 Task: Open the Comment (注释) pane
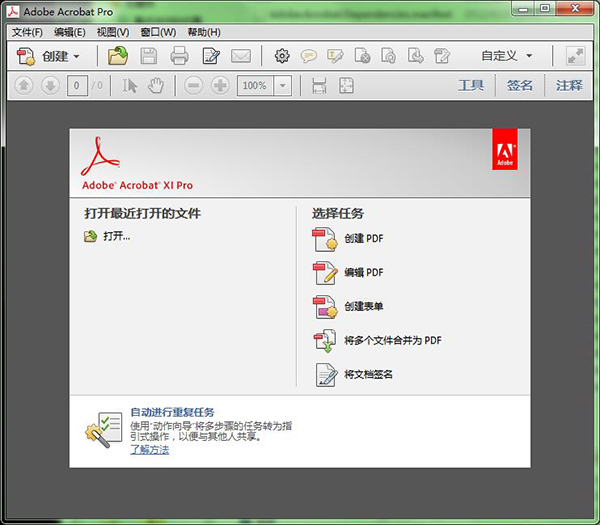pyautogui.click(x=569, y=85)
